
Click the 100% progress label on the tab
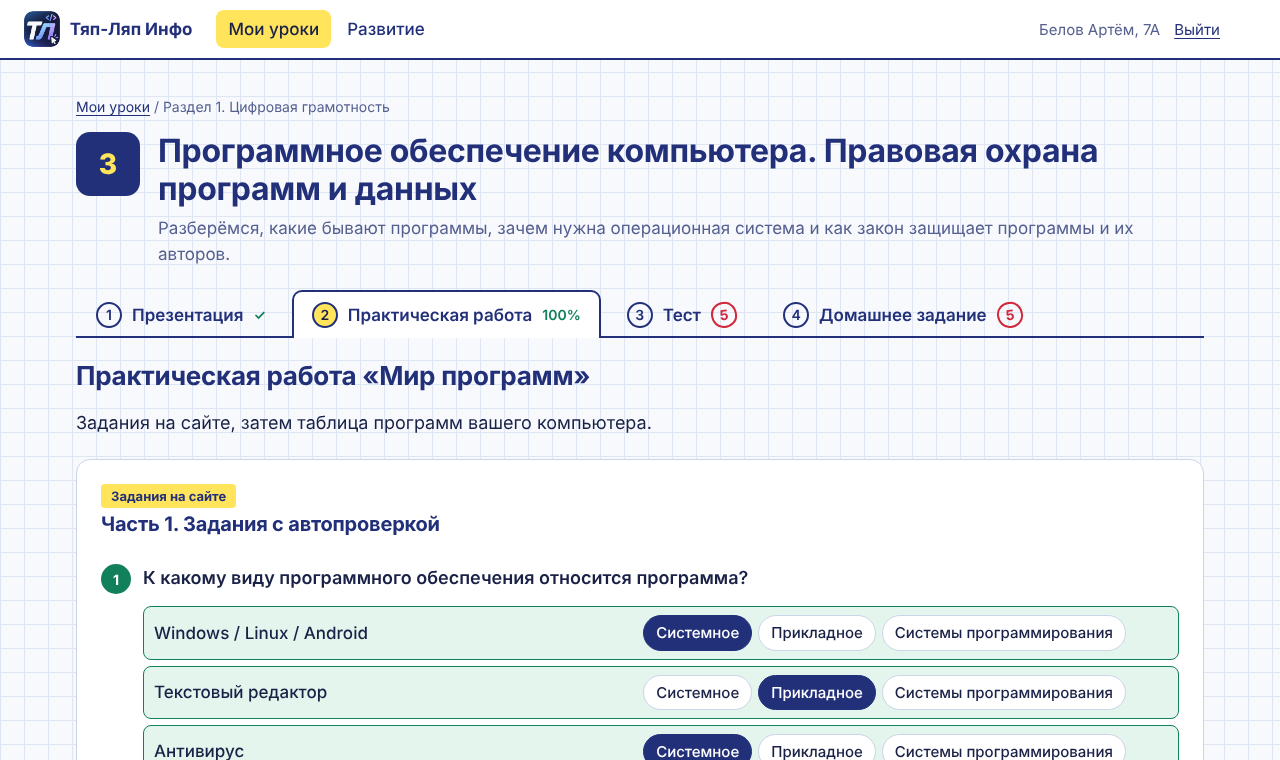(561, 315)
